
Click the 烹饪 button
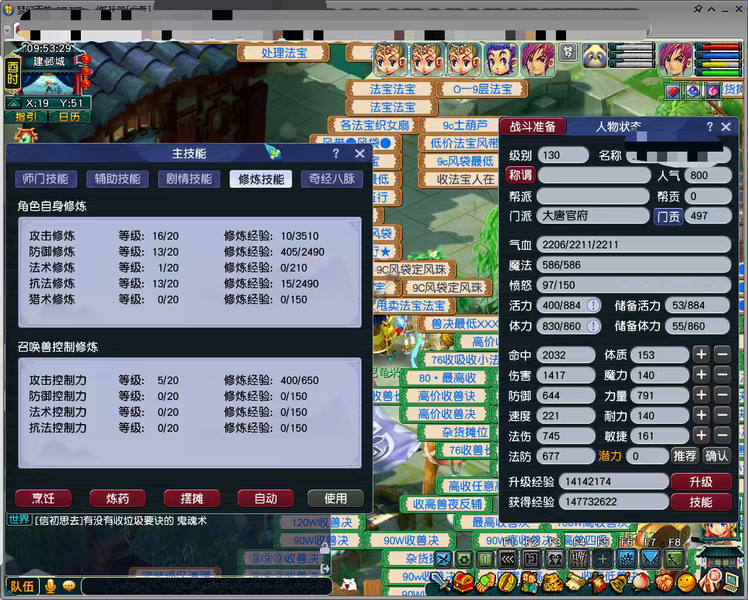[x=43, y=498]
